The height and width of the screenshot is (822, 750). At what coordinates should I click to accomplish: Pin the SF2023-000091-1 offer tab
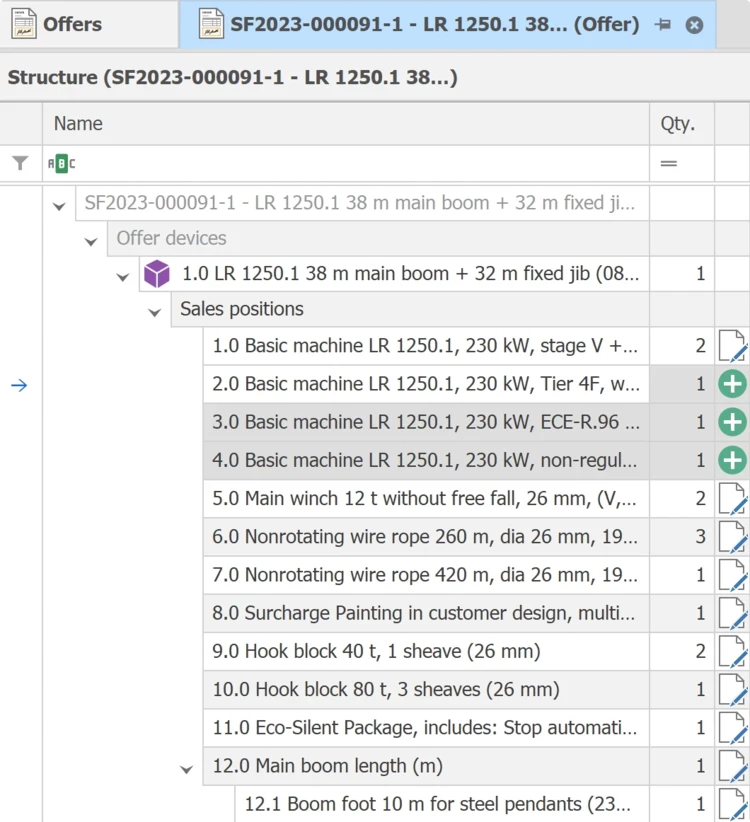tap(663, 25)
